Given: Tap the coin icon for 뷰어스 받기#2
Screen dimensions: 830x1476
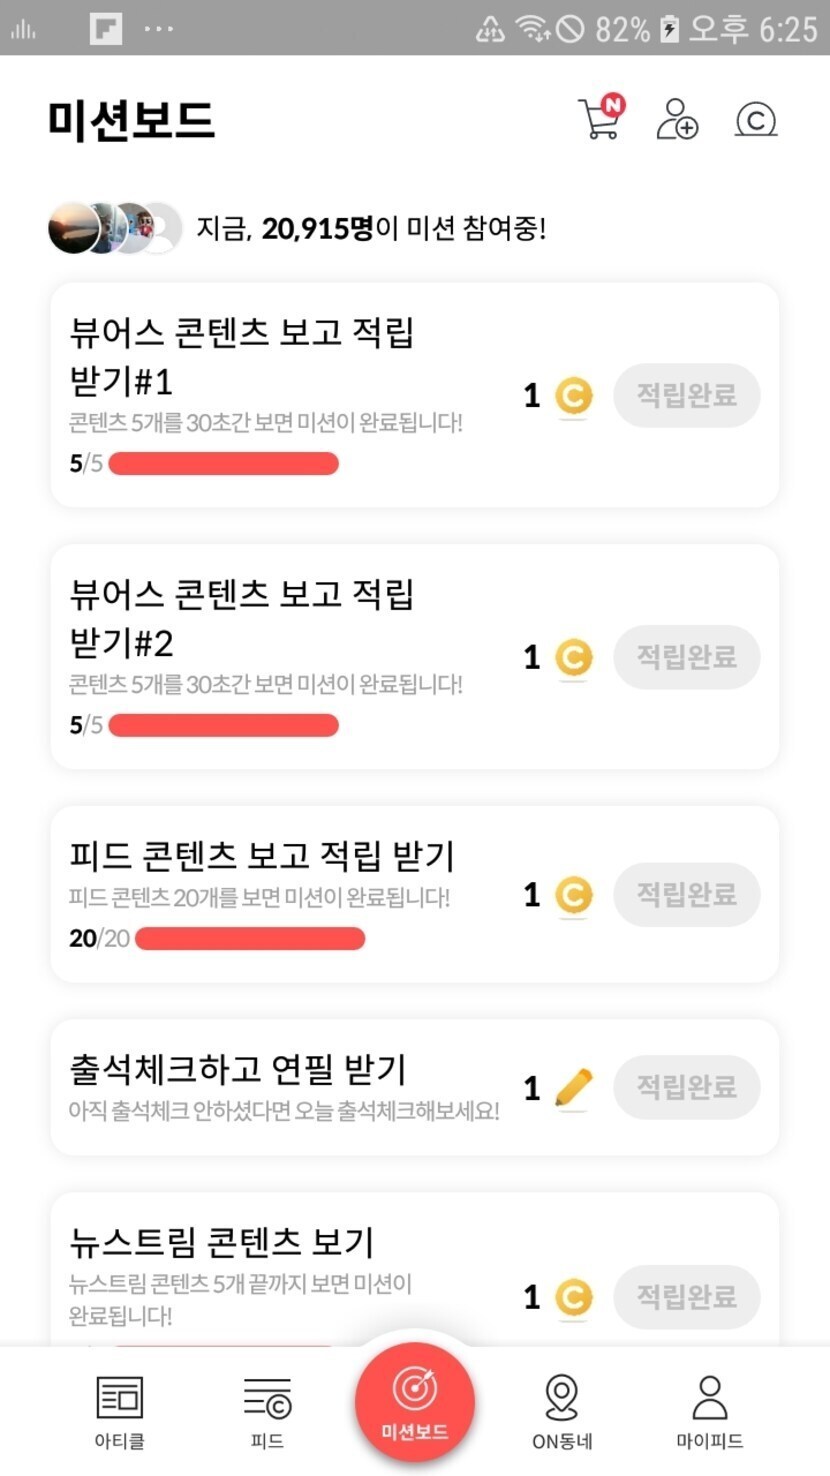Looking at the screenshot, I should 573,658.
